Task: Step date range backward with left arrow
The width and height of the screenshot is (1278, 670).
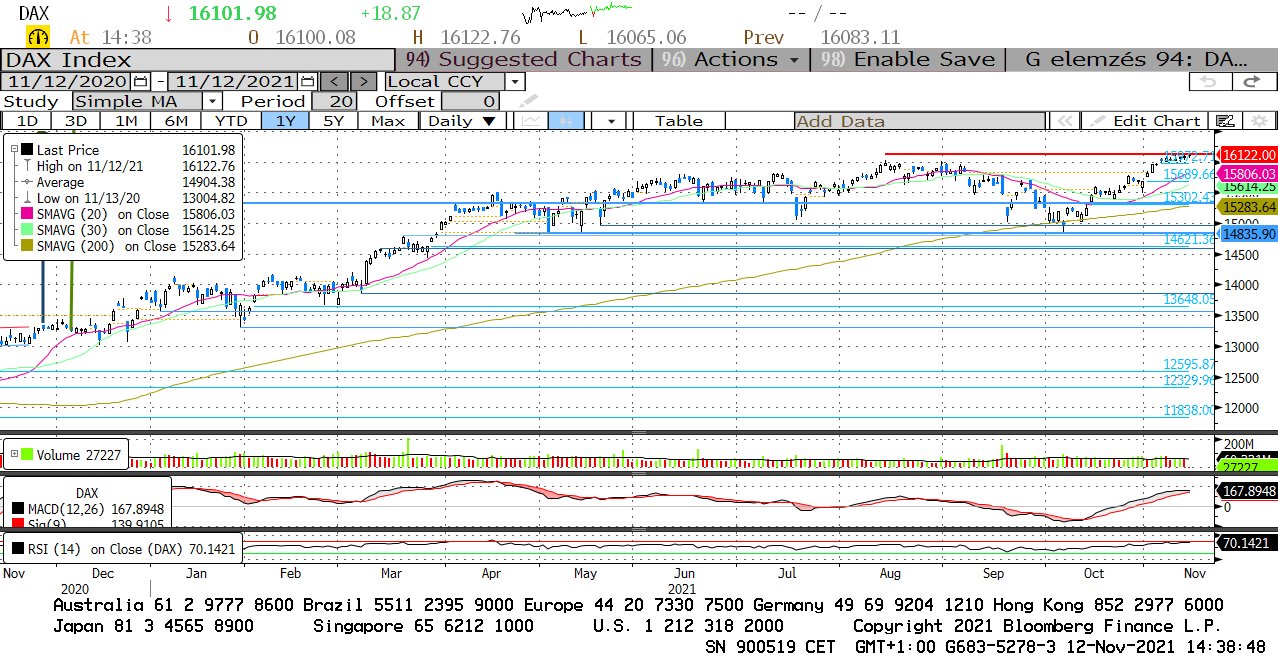Action: coord(336,81)
